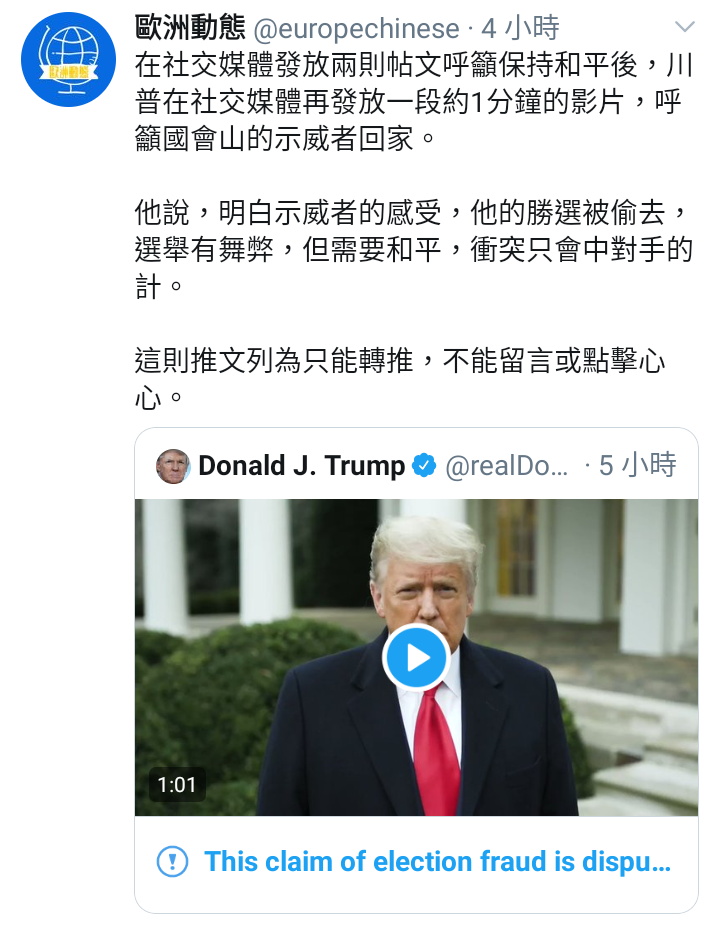Open the quoted tweet card header

(416, 465)
